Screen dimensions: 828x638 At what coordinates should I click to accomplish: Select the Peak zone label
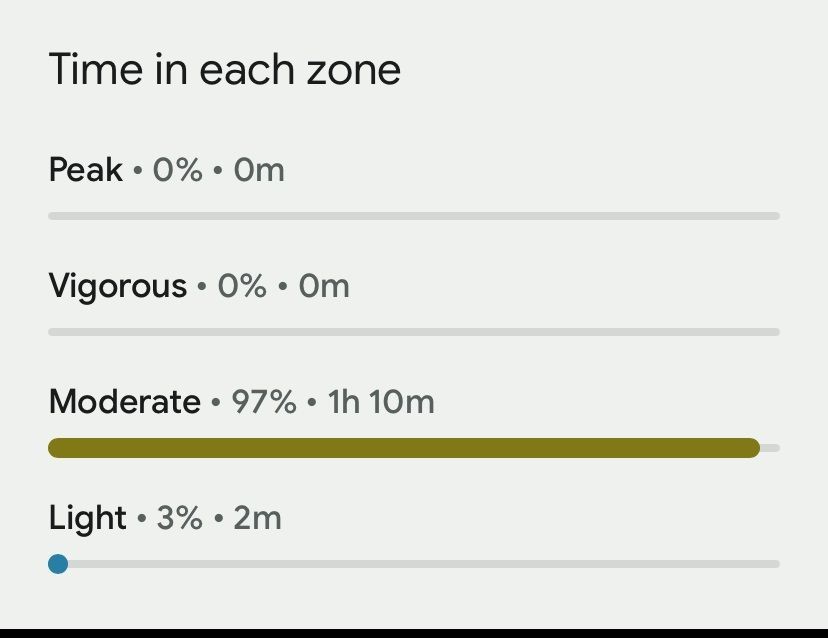tap(85, 170)
